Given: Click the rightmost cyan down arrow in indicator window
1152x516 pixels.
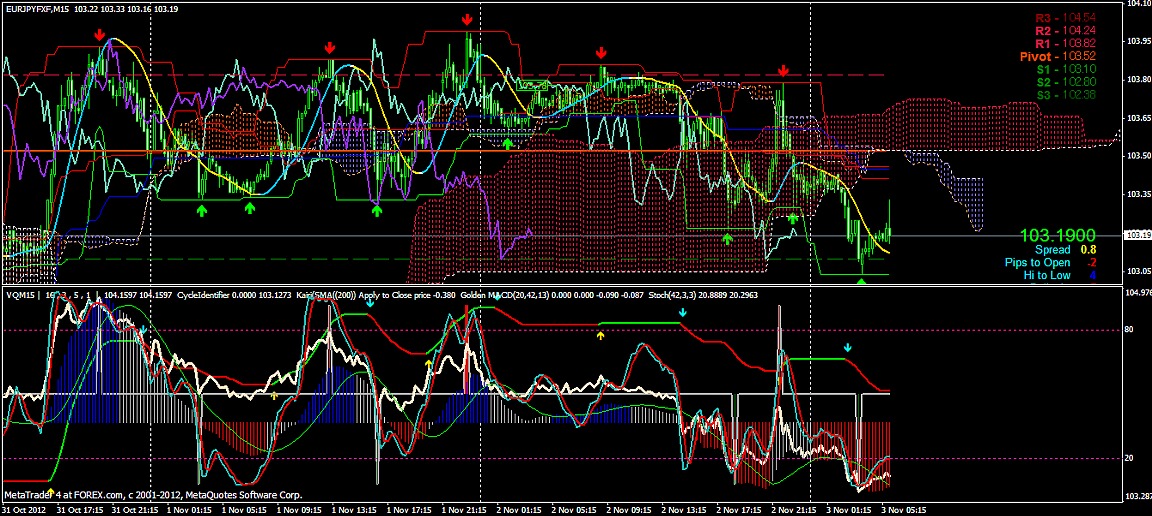Looking at the screenshot, I should [x=848, y=348].
